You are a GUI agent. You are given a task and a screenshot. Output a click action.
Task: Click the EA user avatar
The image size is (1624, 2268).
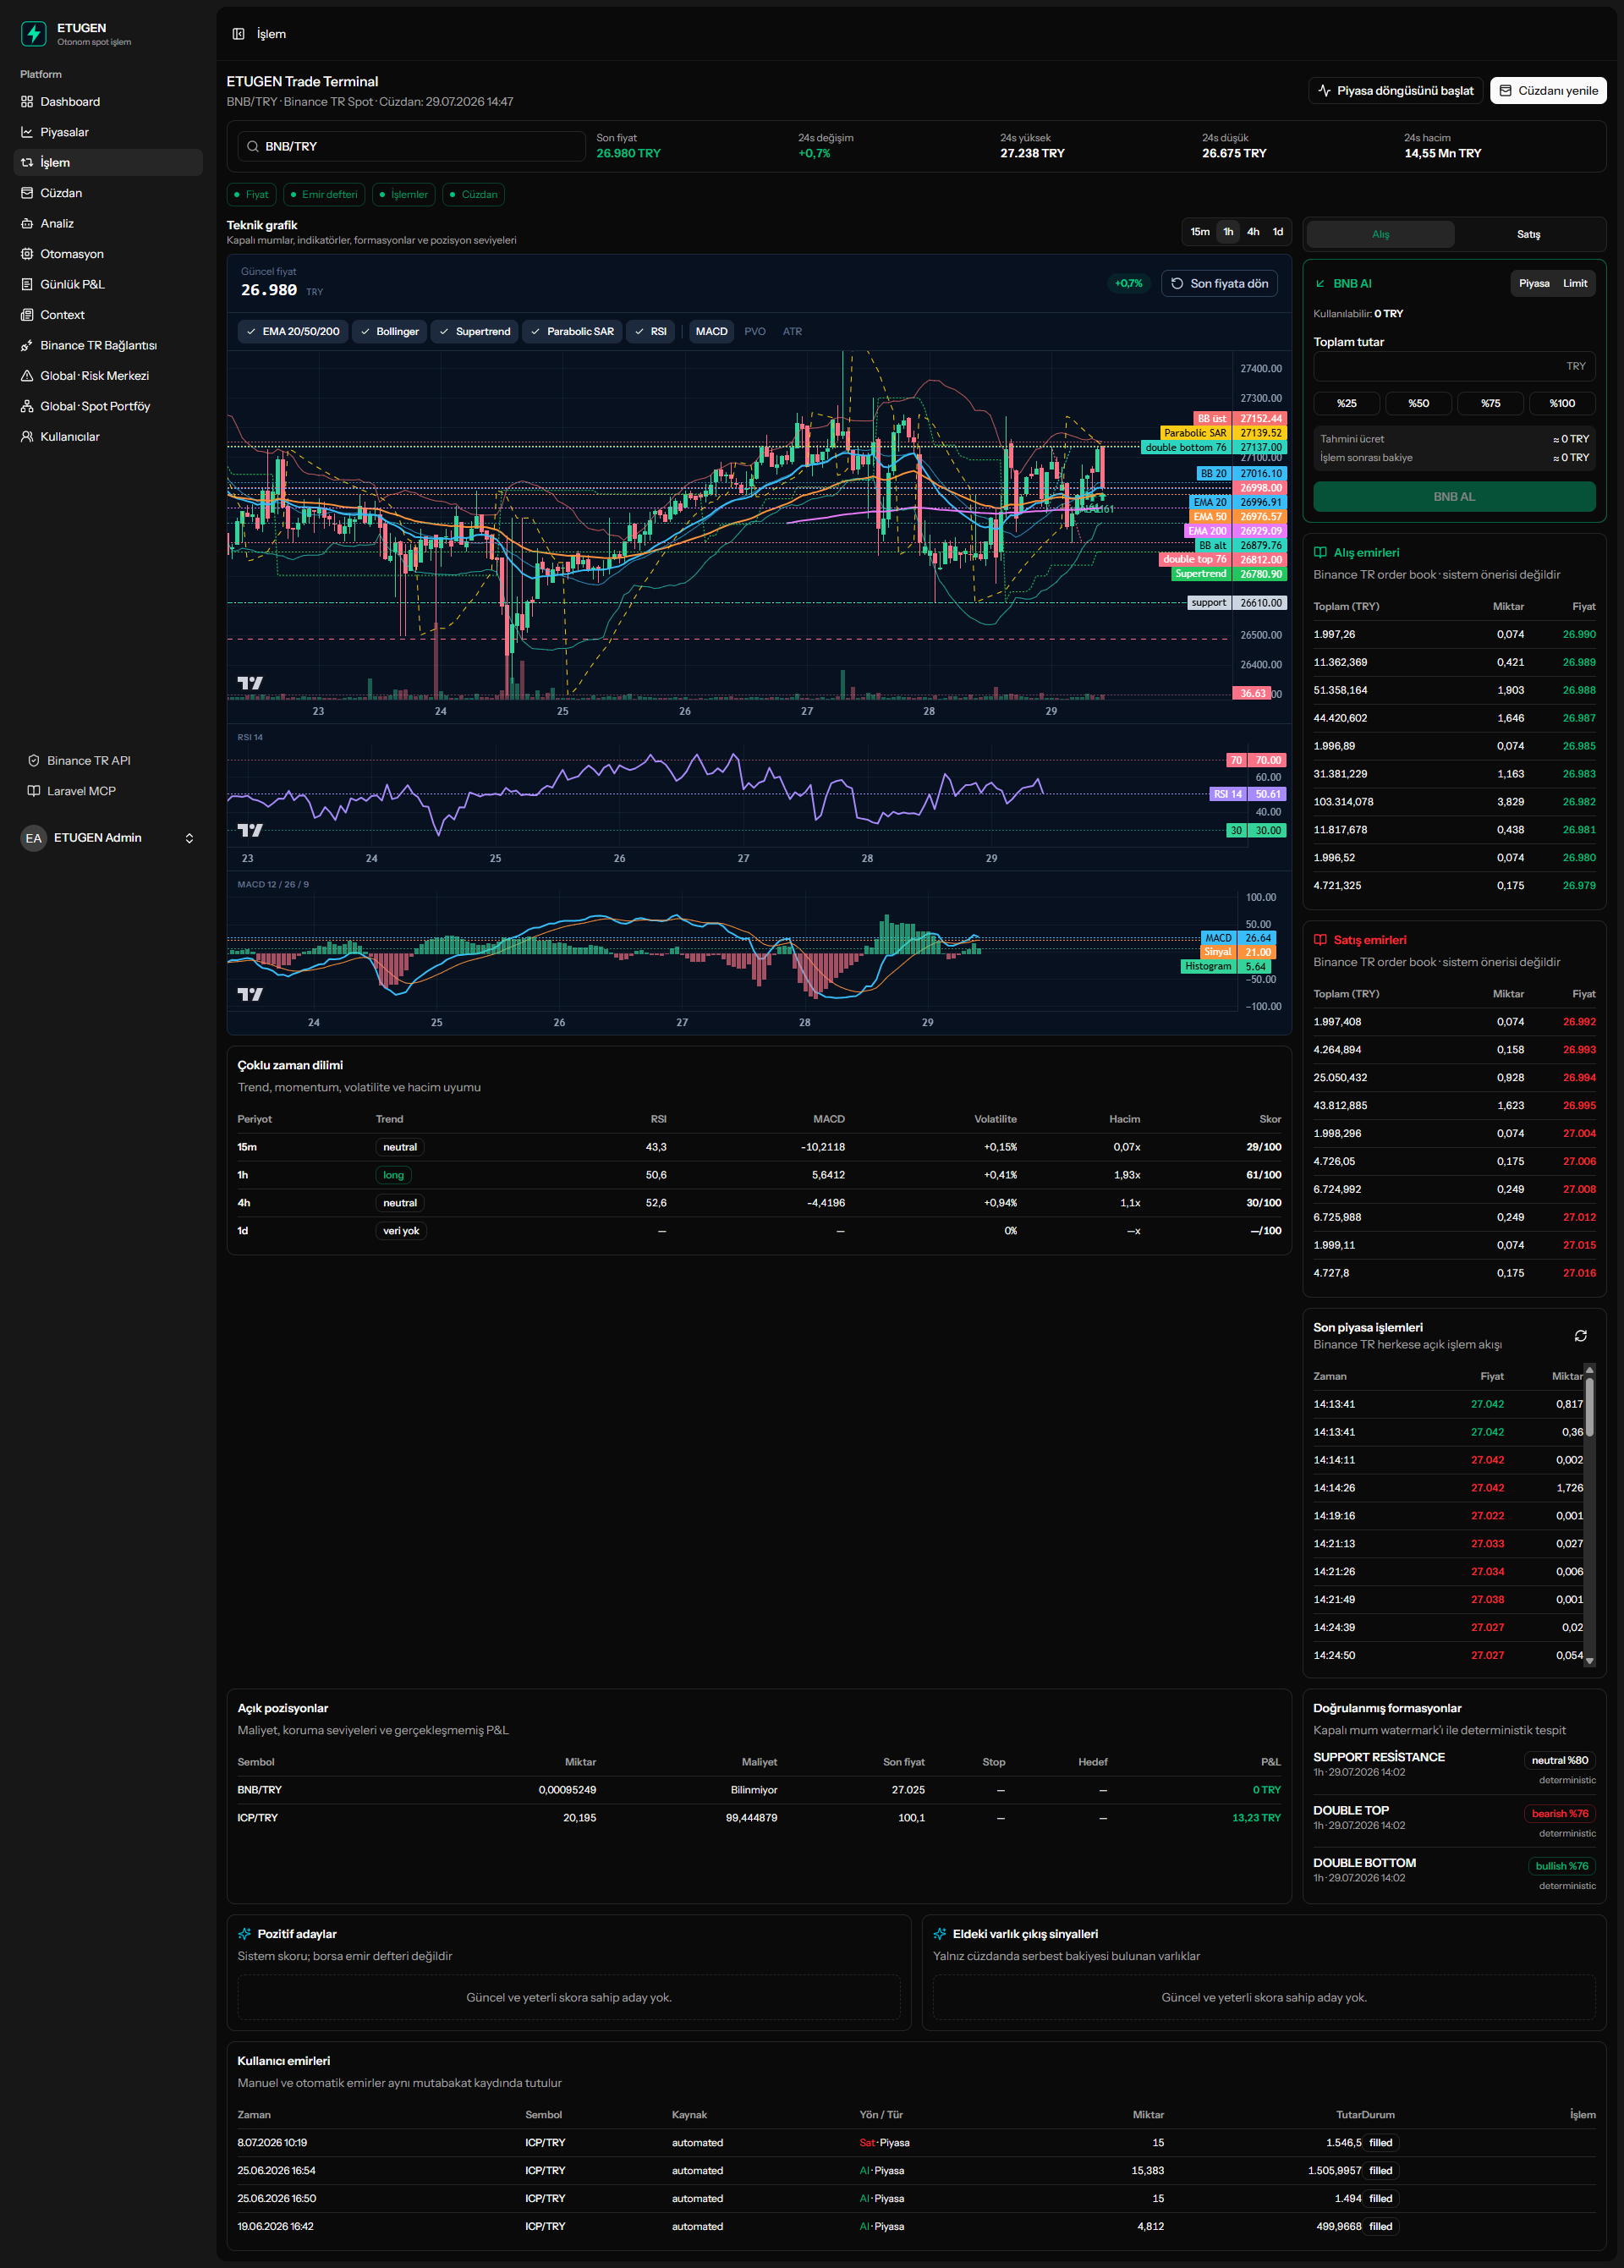click(x=34, y=838)
